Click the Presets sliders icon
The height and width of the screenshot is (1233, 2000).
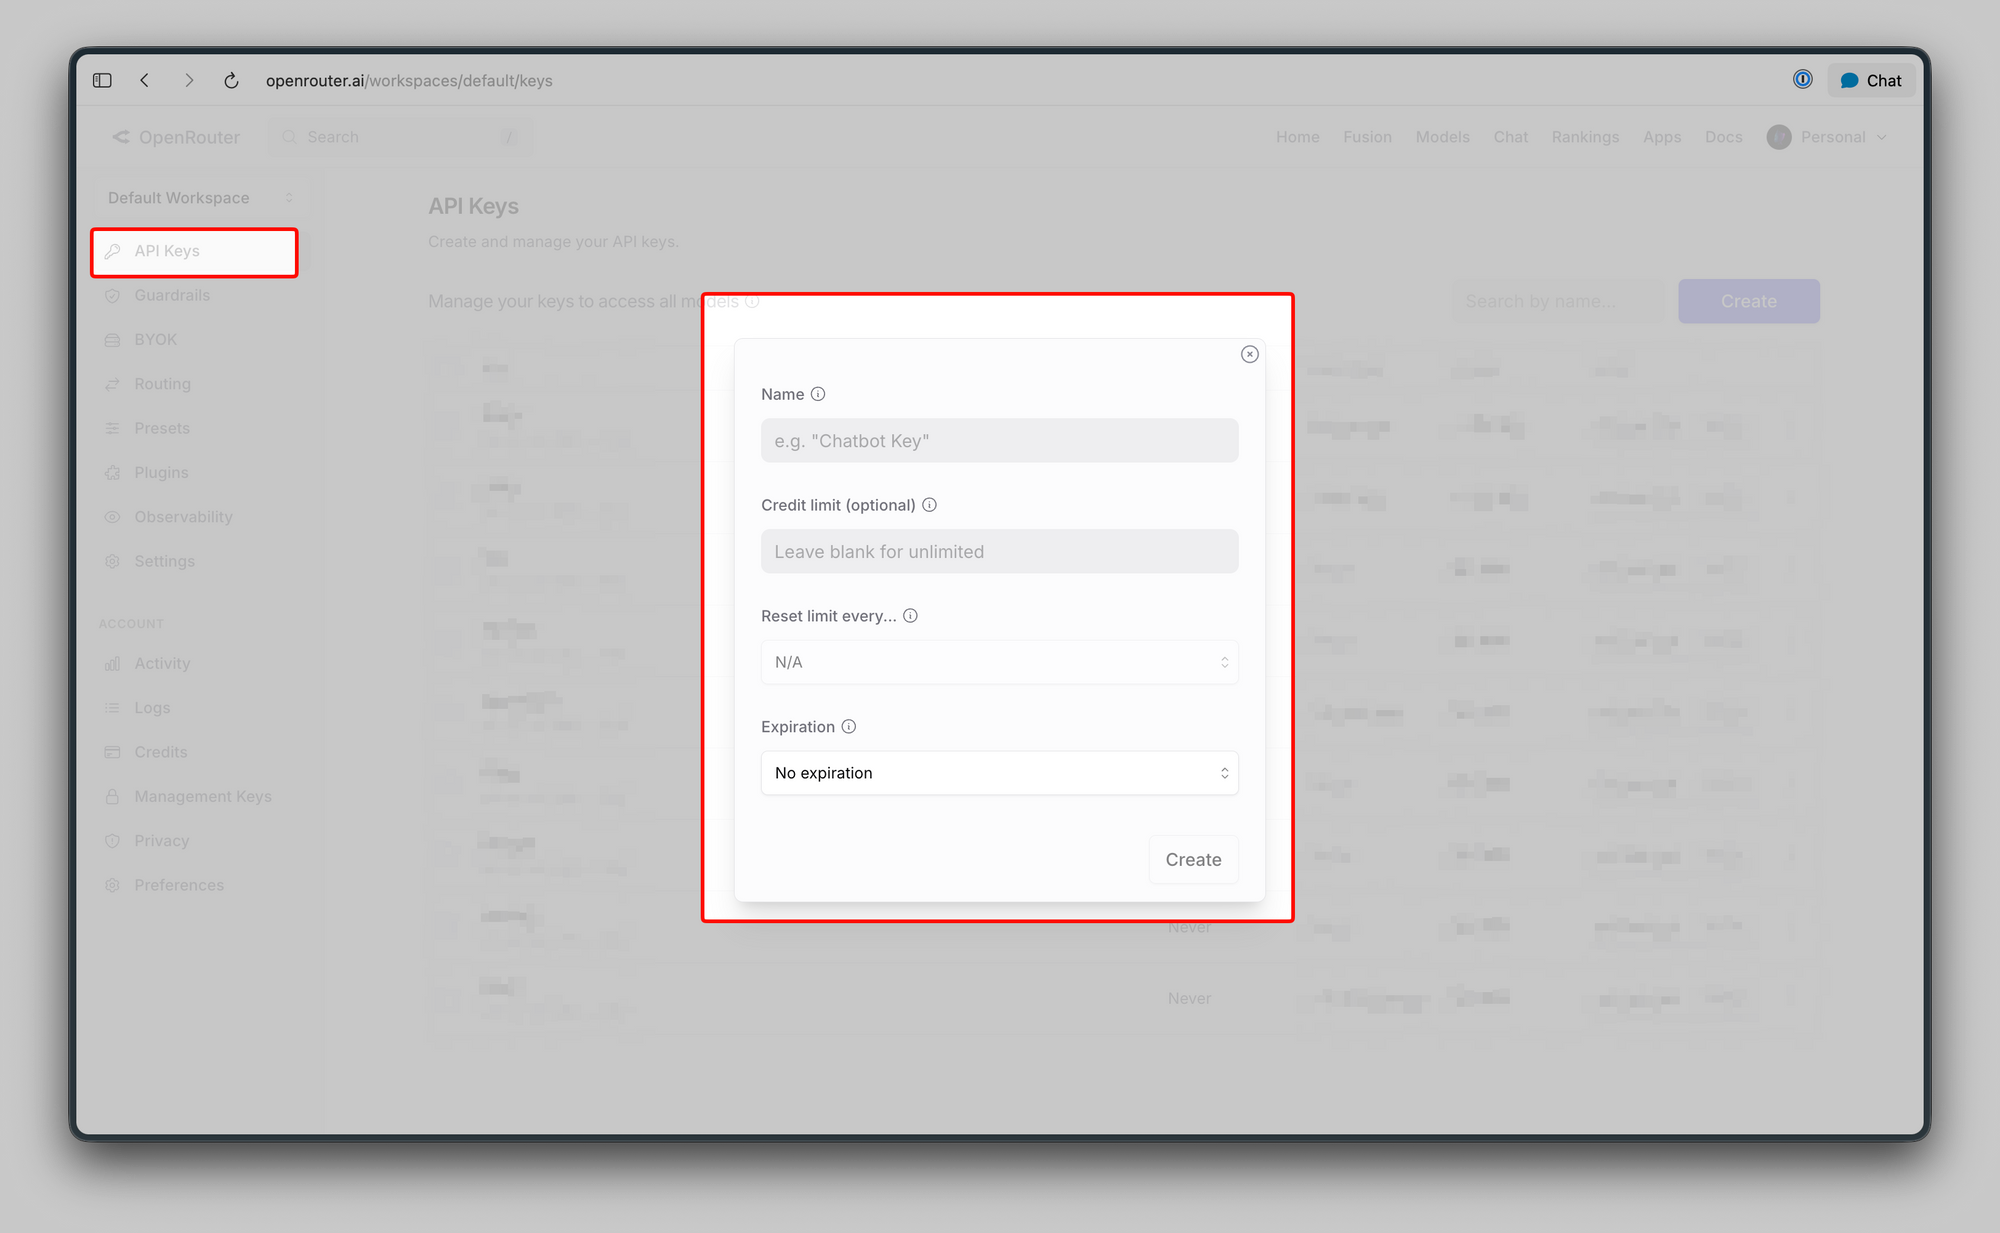click(x=112, y=428)
